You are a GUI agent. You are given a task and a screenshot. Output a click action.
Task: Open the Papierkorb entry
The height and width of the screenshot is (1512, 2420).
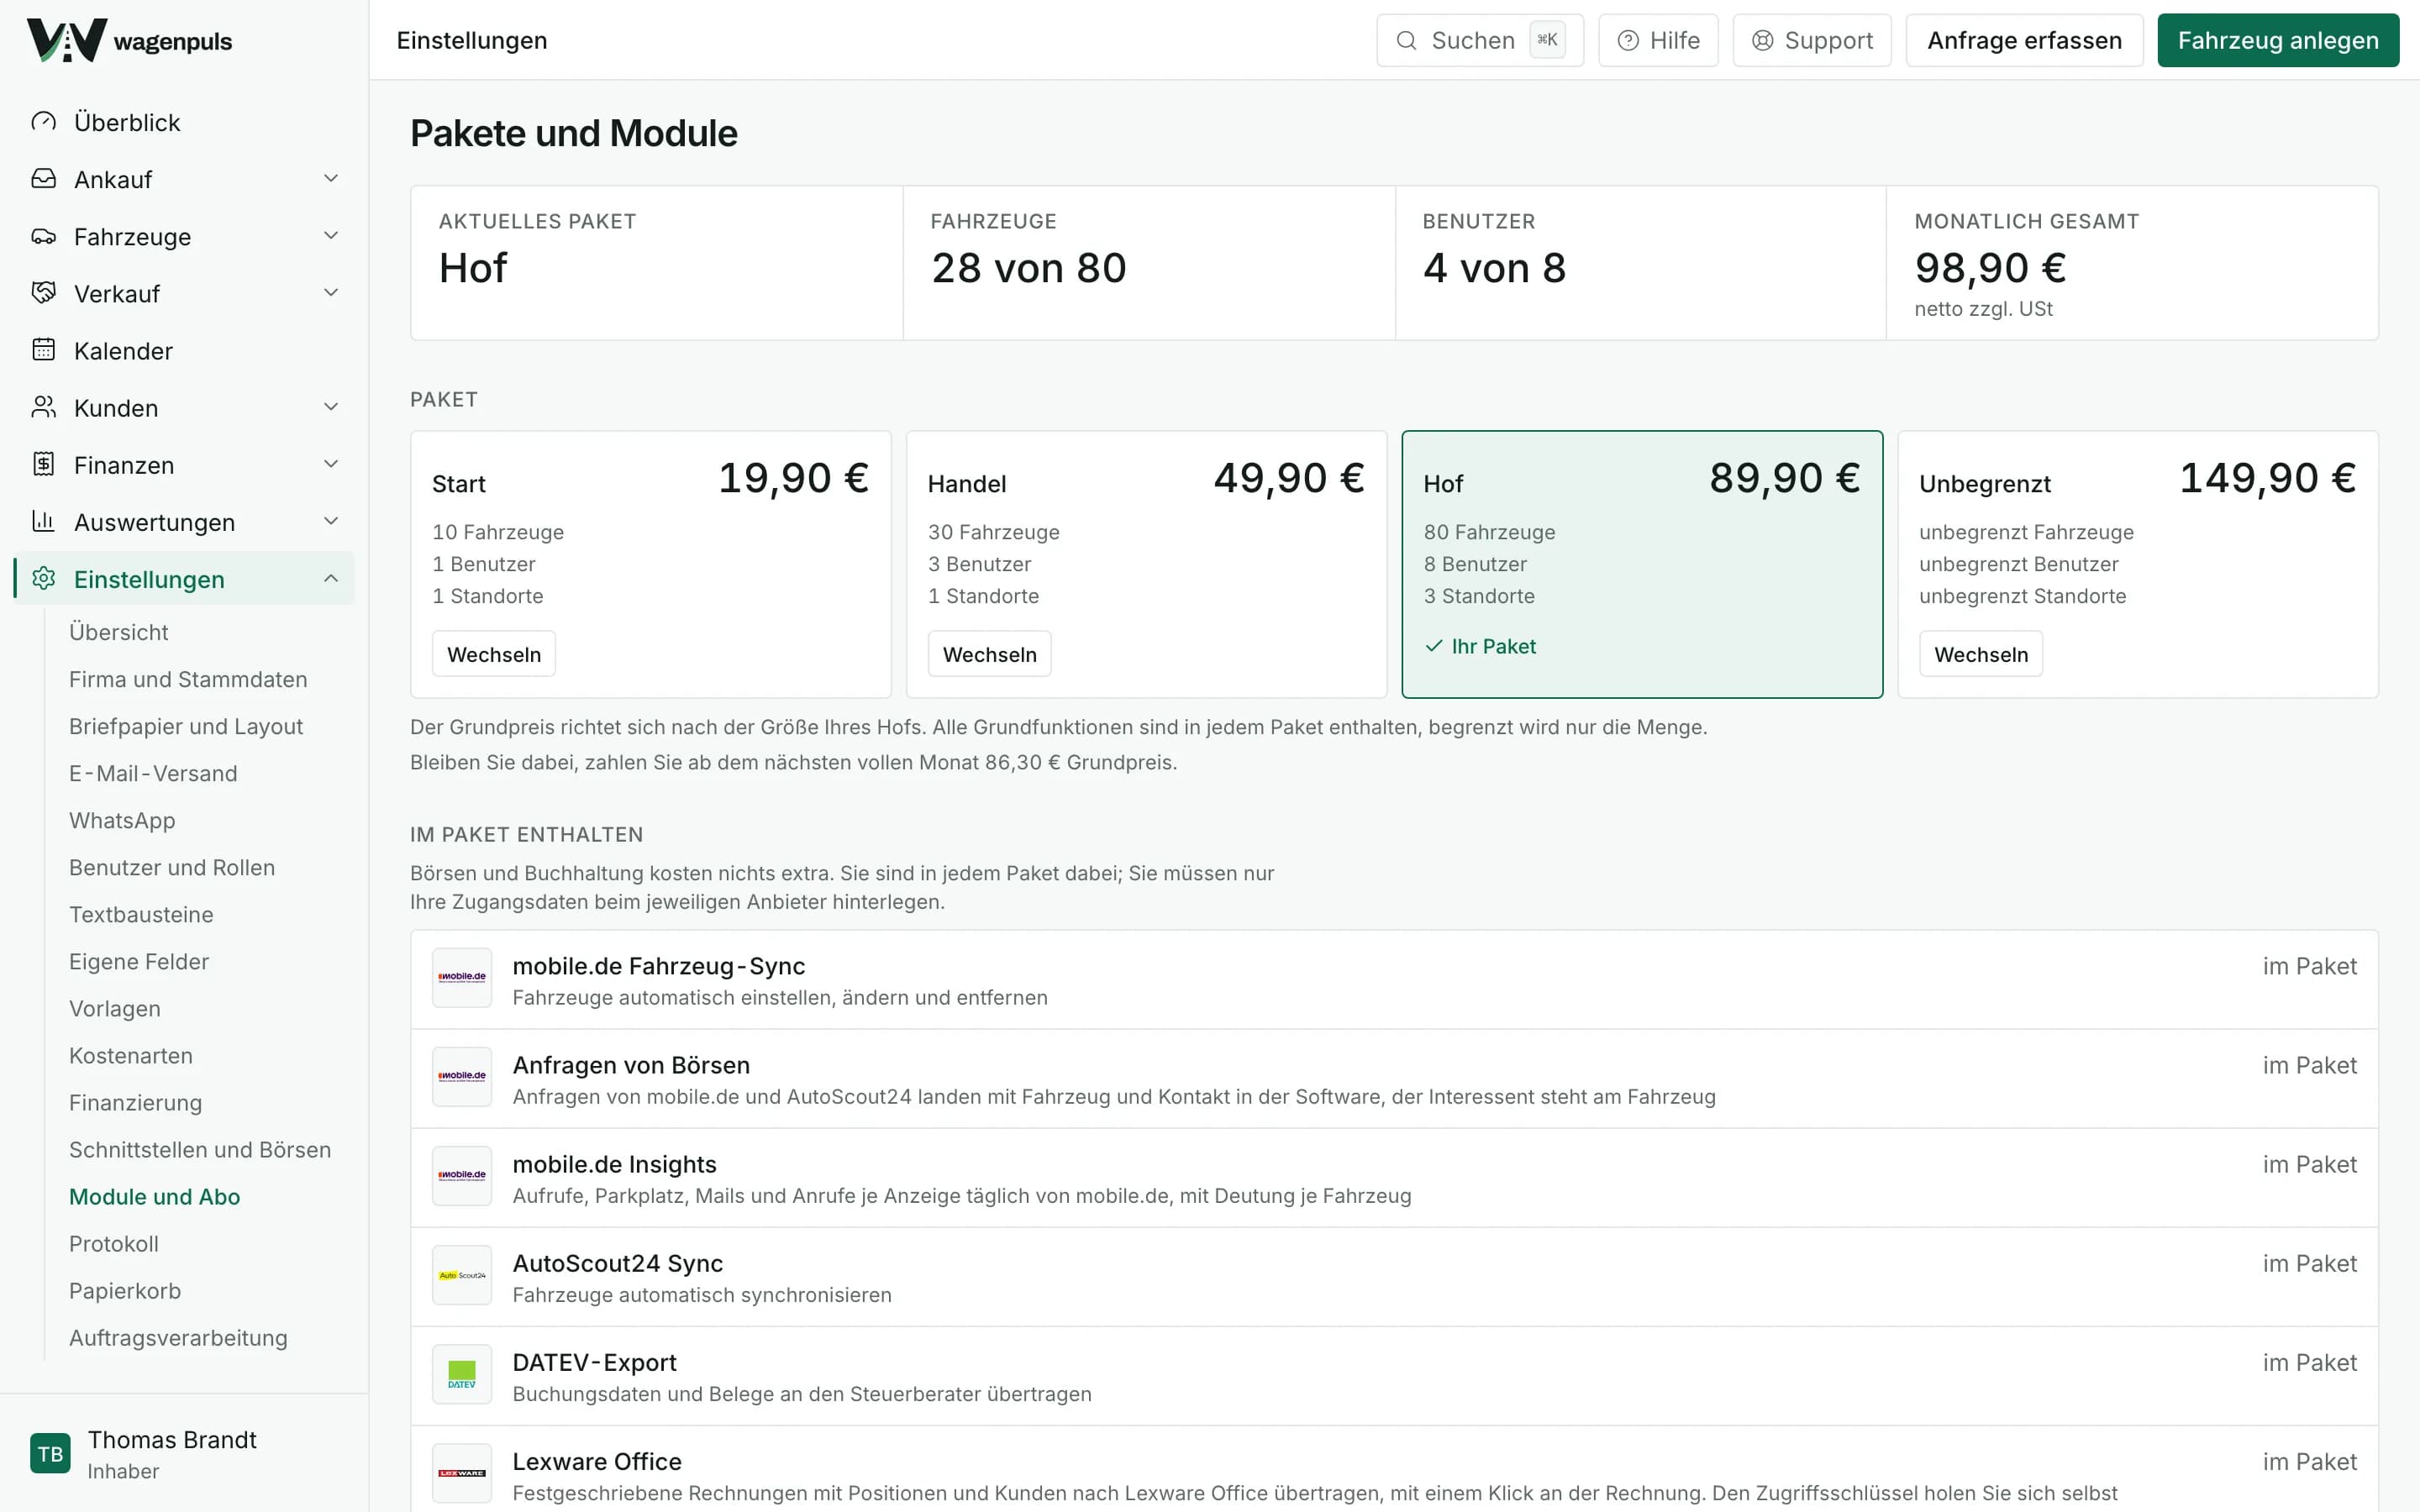pos(125,1290)
